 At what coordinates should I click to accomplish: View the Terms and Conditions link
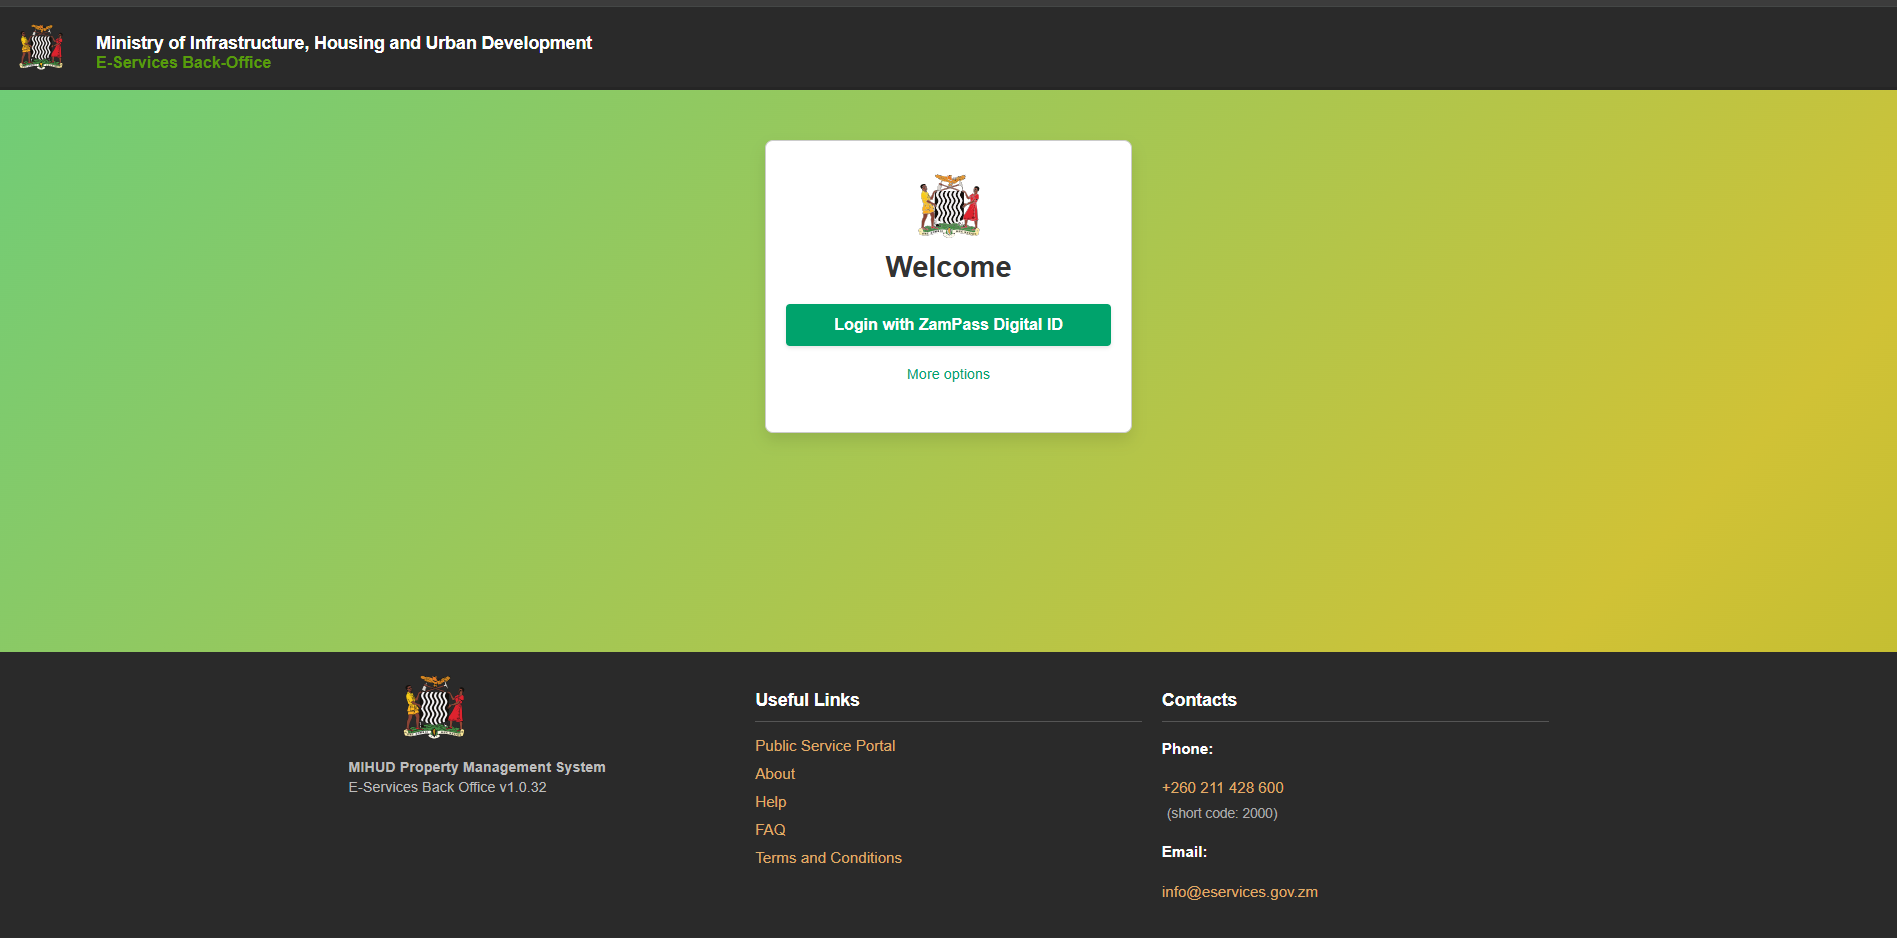click(828, 858)
